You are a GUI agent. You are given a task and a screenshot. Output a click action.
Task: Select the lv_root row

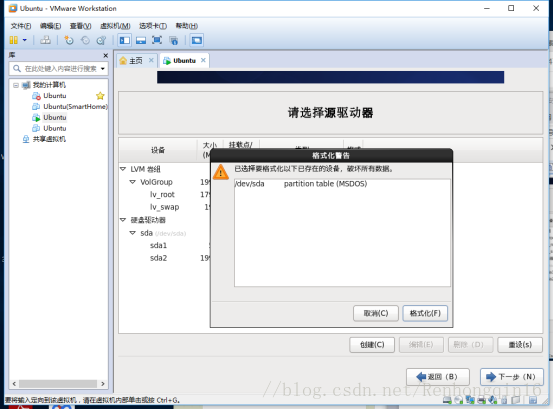pos(162,195)
